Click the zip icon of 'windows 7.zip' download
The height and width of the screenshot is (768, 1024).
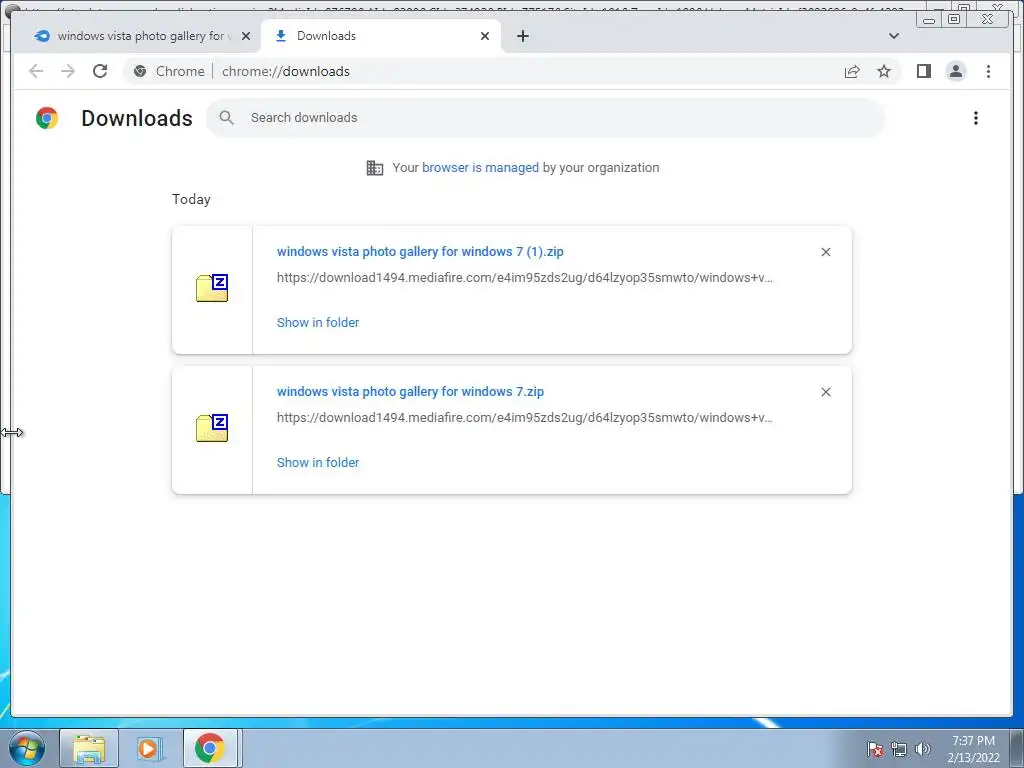pos(212,428)
